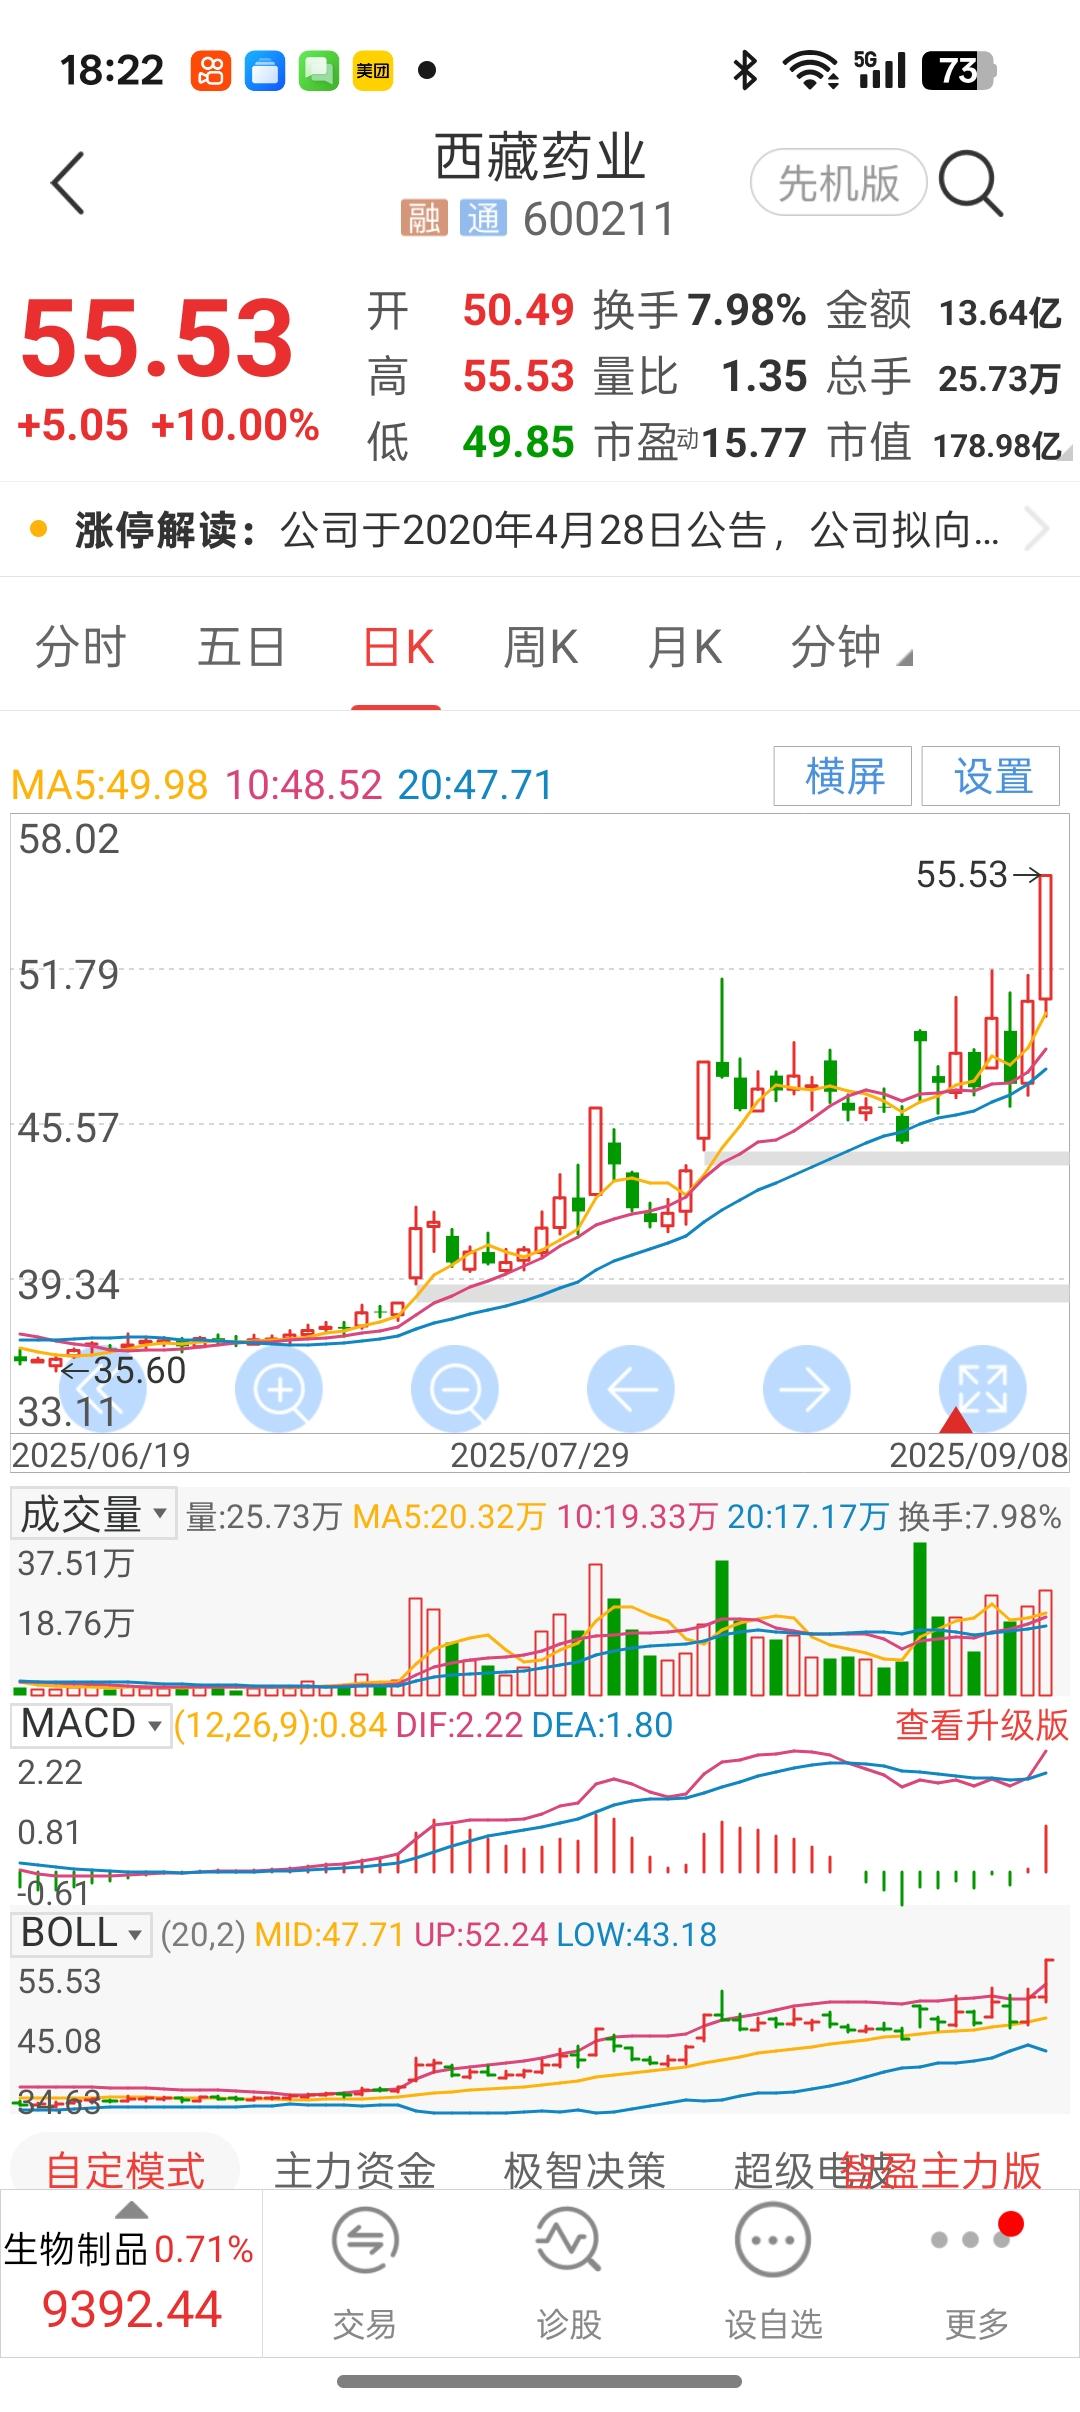The width and height of the screenshot is (1080, 2412).
Task: Tap stock code 600211
Action: tap(598, 219)
